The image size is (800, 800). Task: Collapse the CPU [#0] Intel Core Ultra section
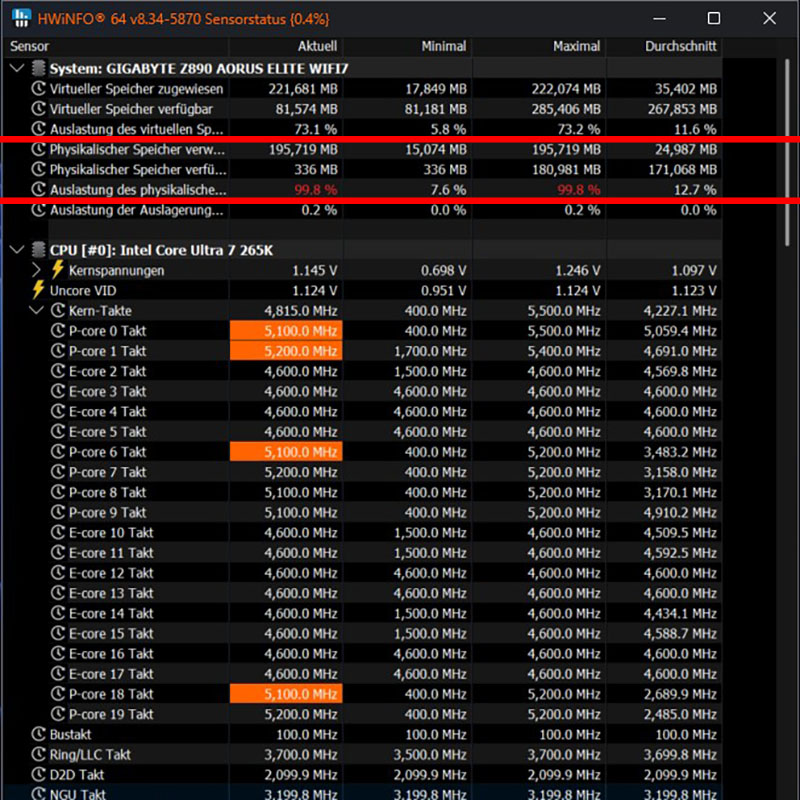tap(17, 249)
